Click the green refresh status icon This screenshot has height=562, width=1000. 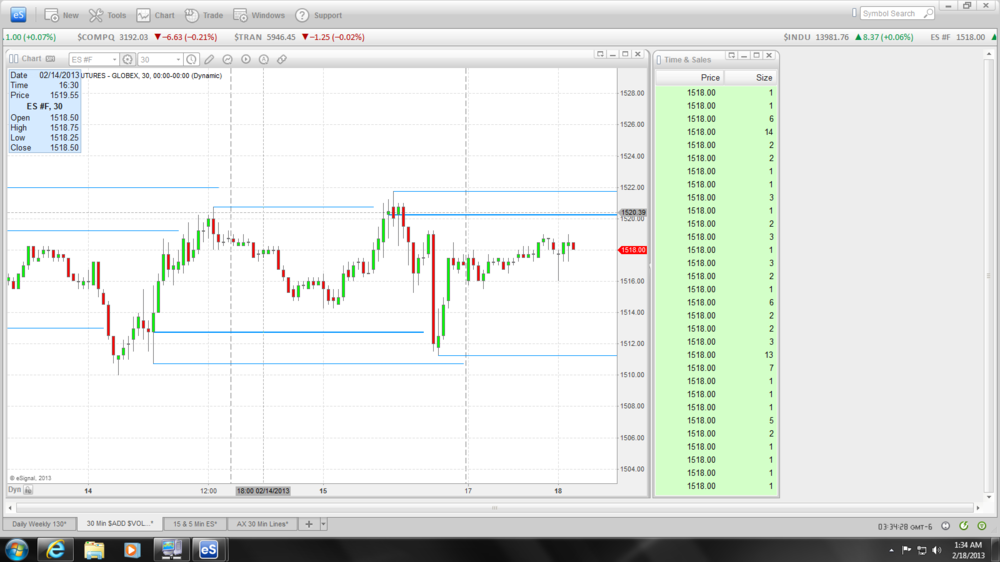(x=964, y=526)
